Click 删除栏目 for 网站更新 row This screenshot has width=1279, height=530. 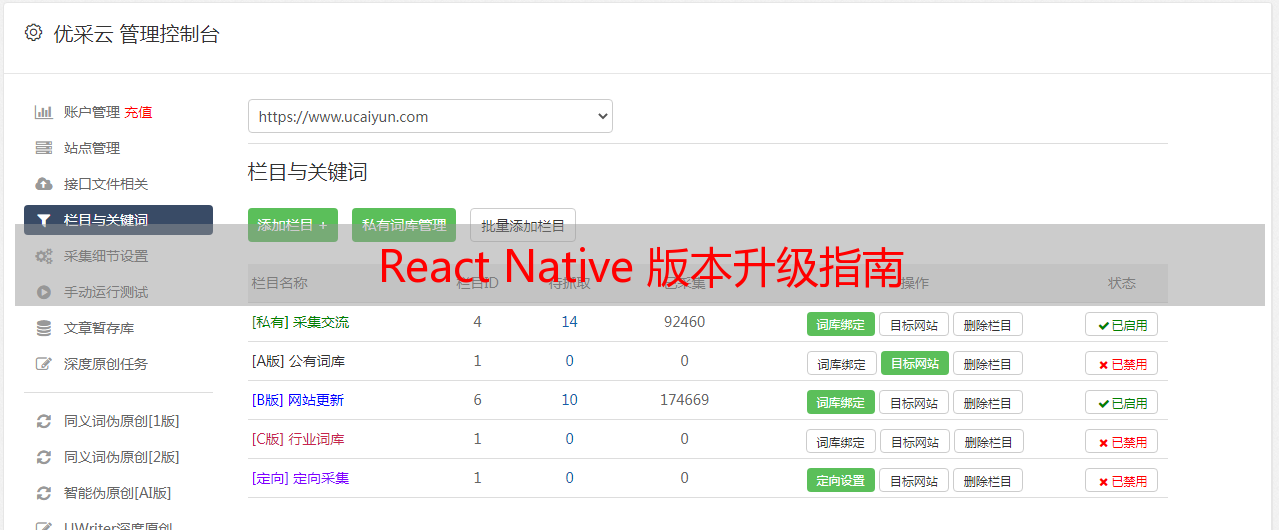[x=988, y=402]
